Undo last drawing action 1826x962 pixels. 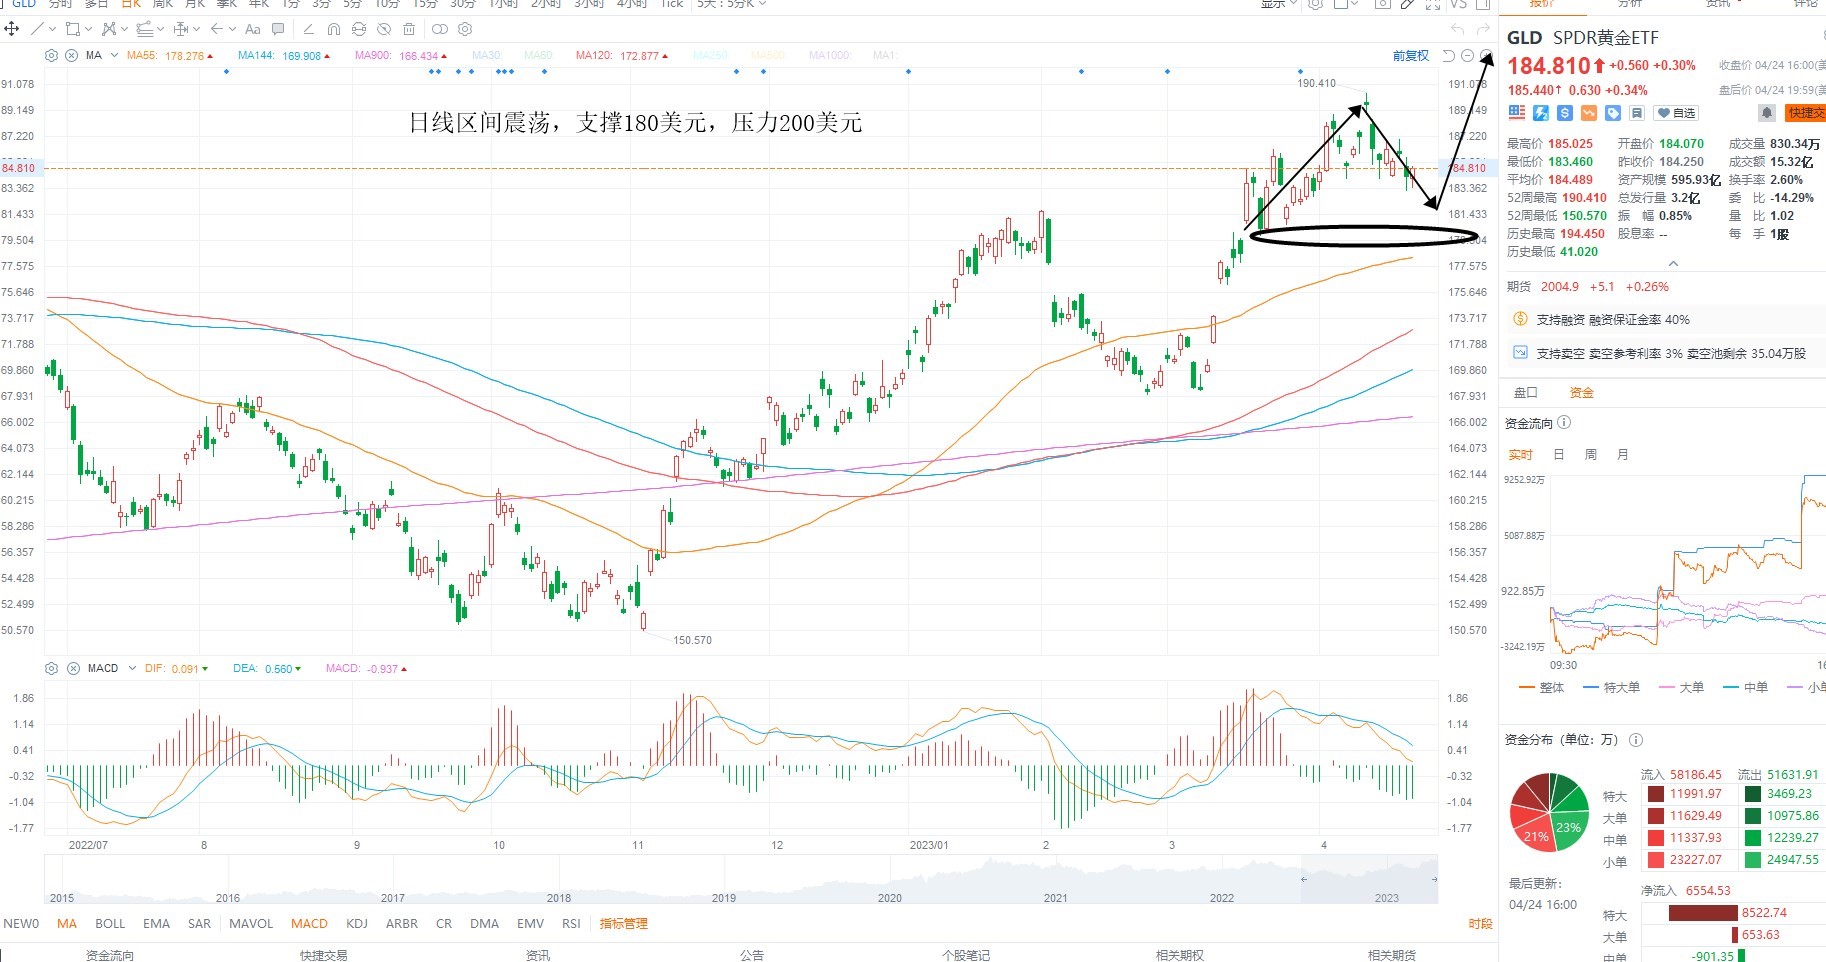(x=1457, y=29)
